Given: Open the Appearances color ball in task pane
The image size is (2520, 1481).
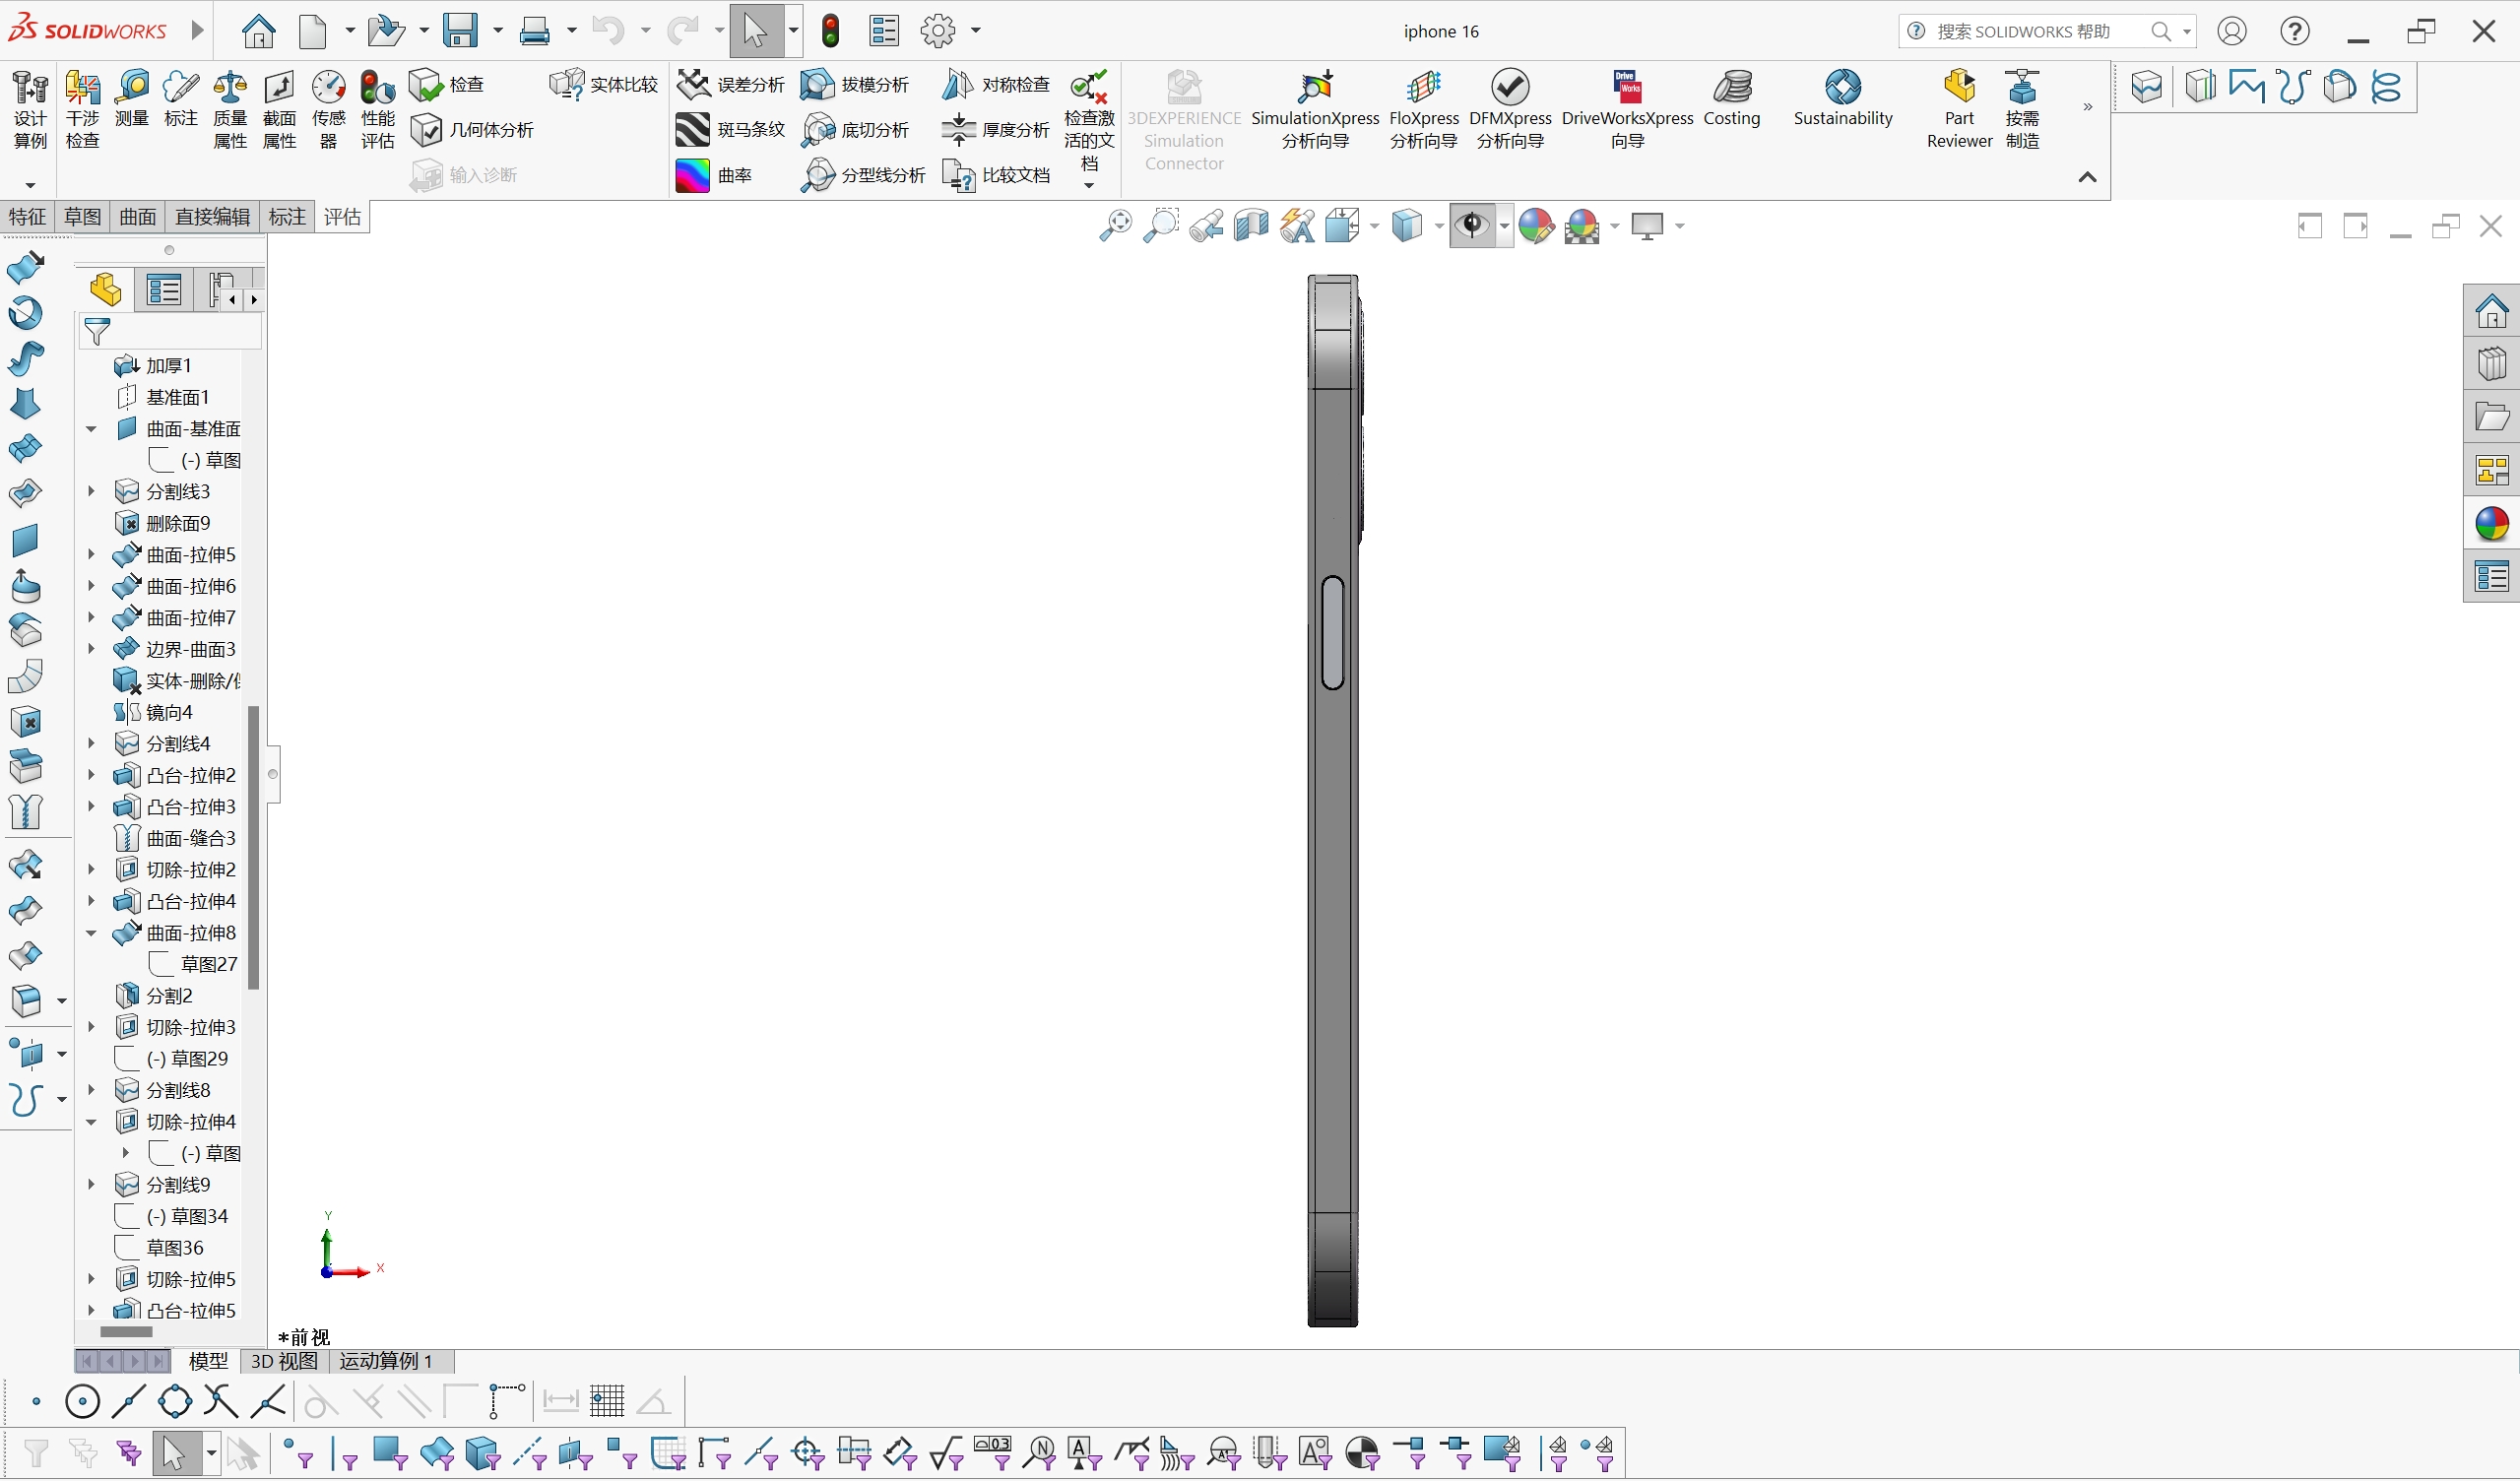Looking at the screenshot, I should point(2491,524).
